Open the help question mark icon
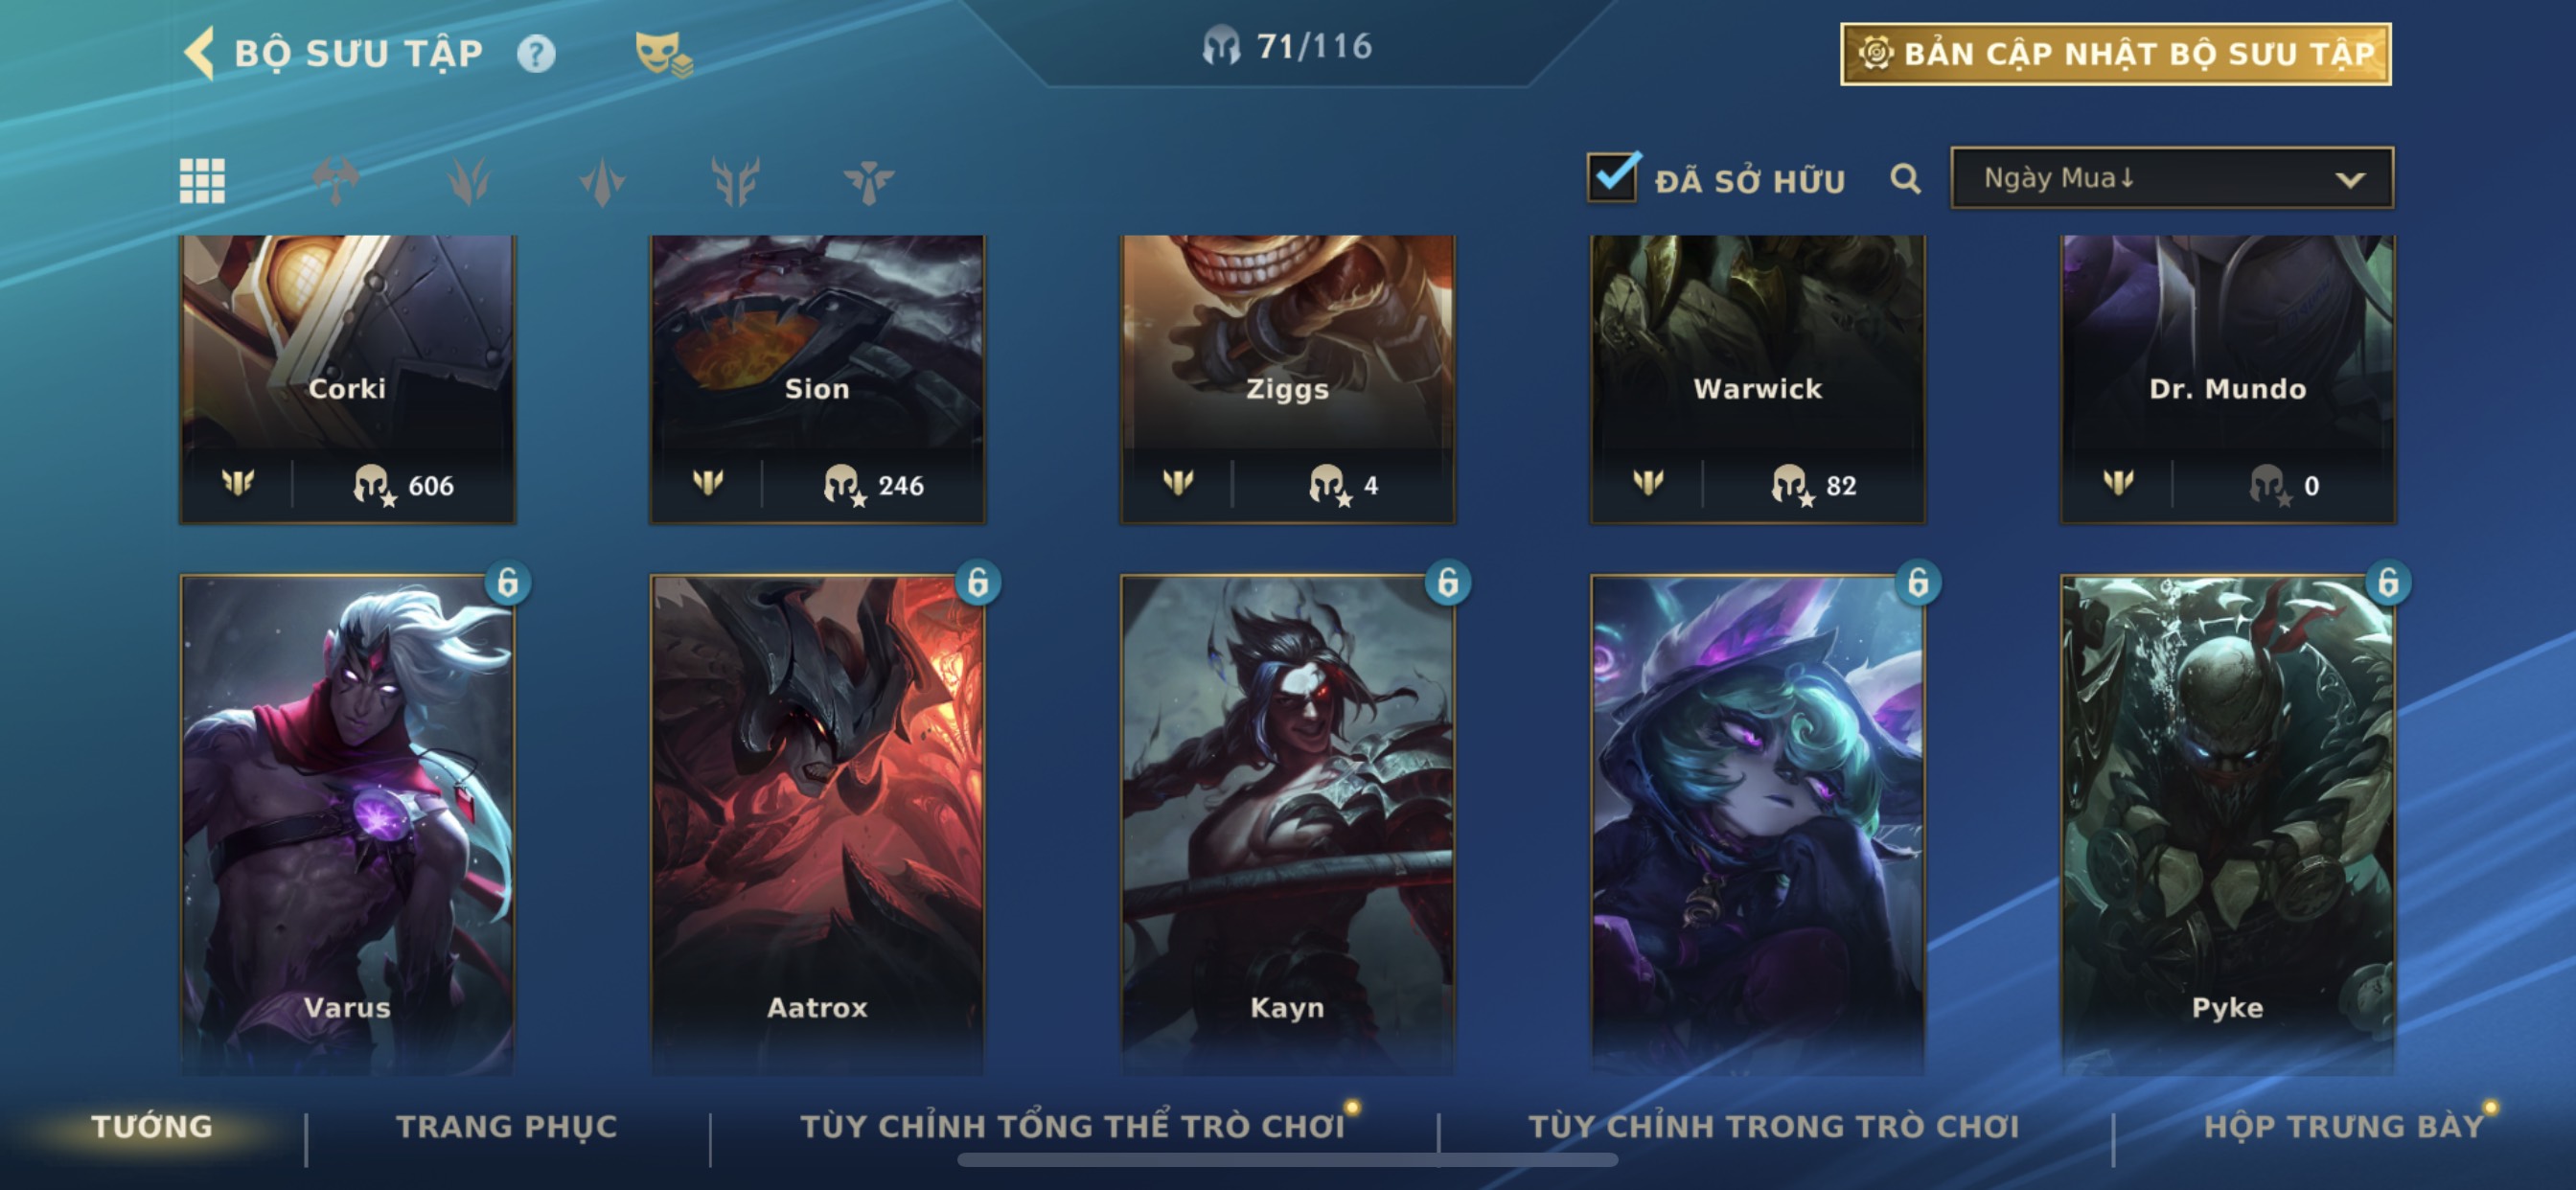 (536, 54)
